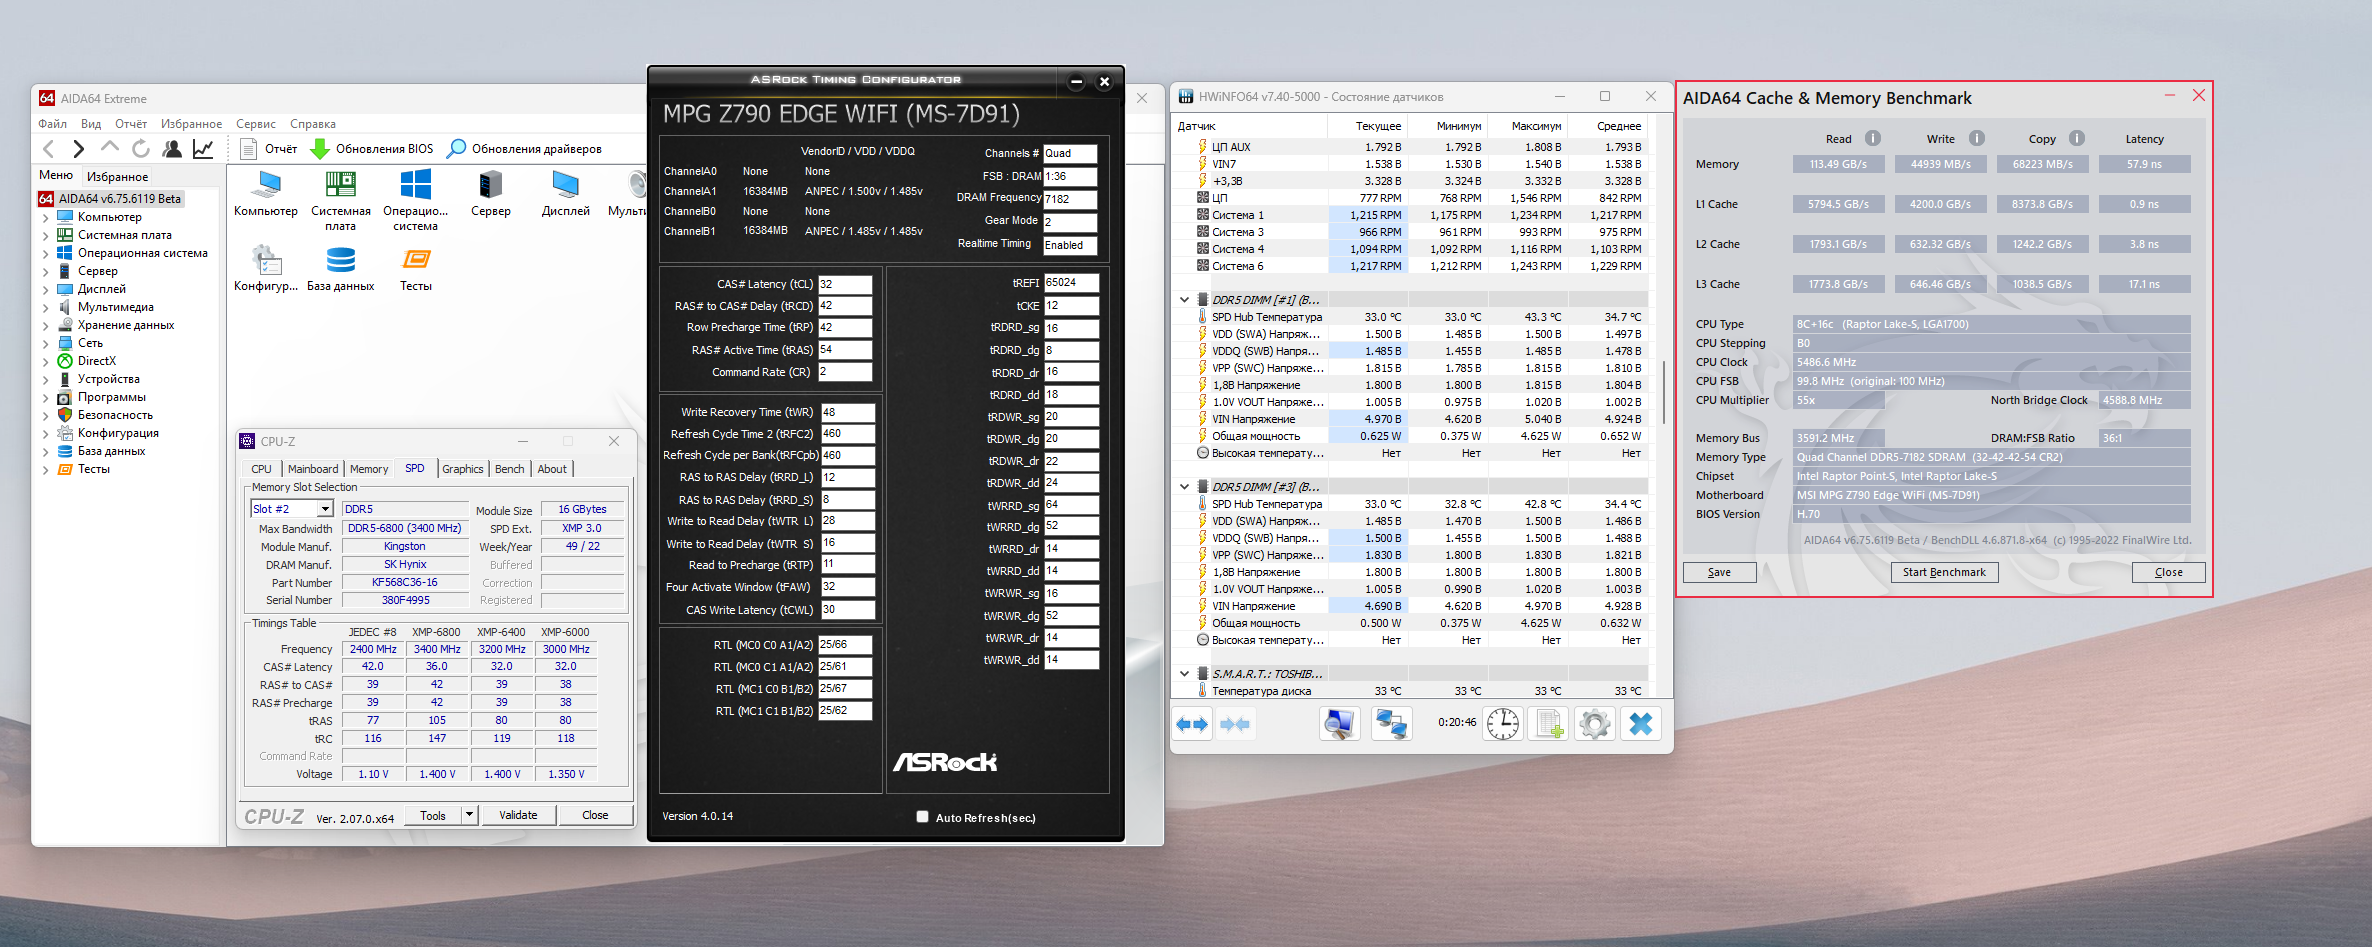Open HWiNFO64 sensor settings gear

point(1595,724)
